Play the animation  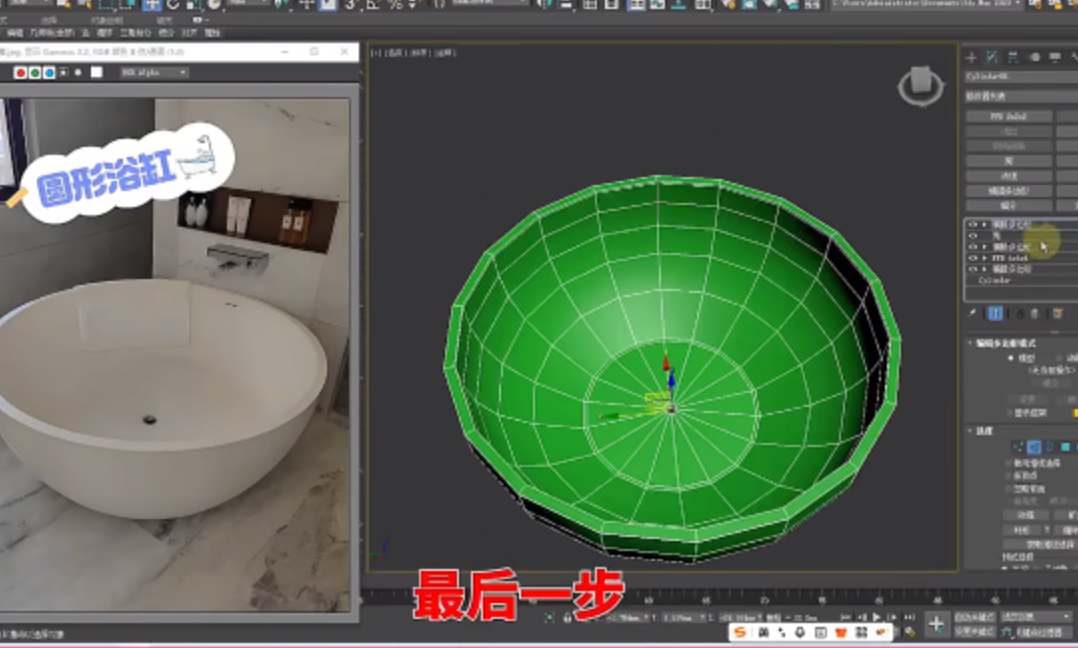click(x=877, y=617)
